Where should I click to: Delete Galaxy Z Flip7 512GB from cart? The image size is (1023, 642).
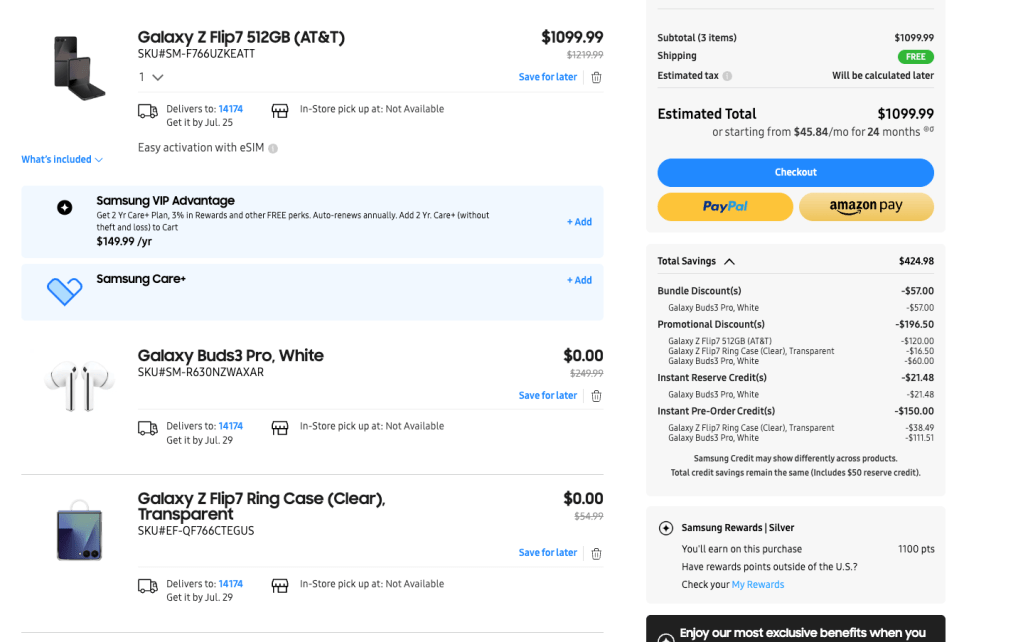pos(597,77)
